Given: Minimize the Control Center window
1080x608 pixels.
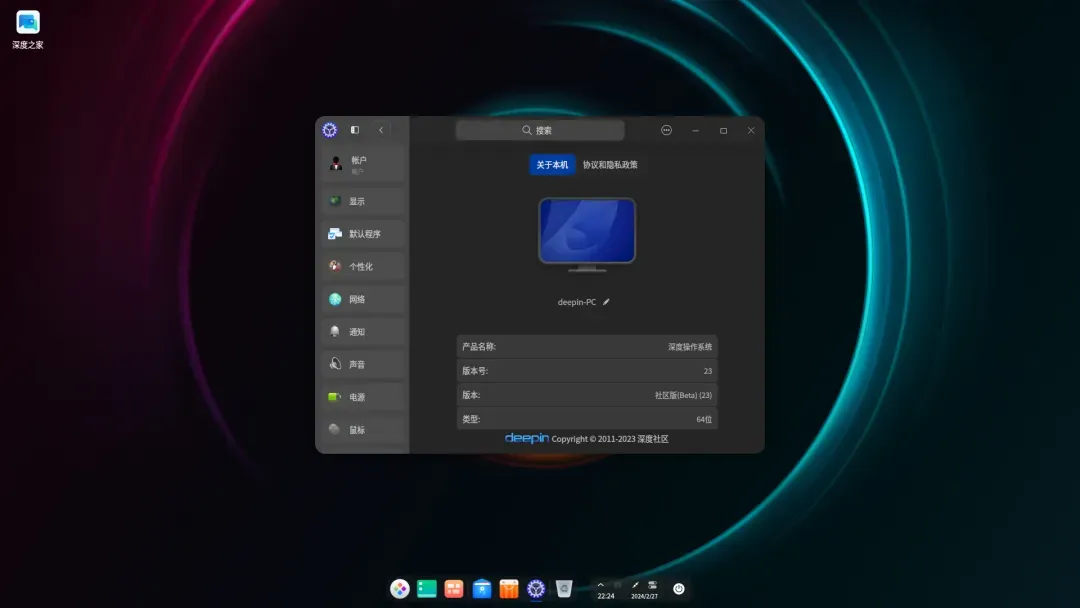Looking at the screenshot, I should pyautogui.click(x=696, y=130).
